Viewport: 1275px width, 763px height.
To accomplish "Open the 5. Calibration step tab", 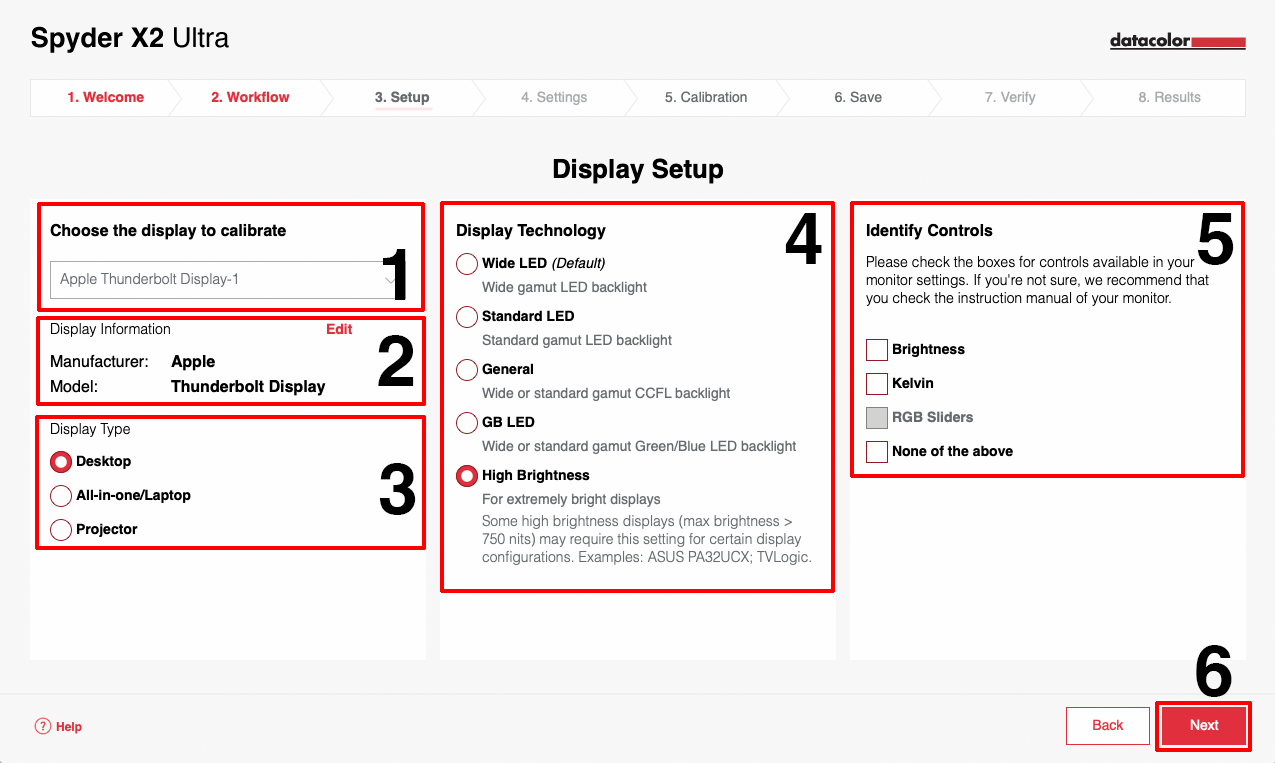I will coord(706,97).
